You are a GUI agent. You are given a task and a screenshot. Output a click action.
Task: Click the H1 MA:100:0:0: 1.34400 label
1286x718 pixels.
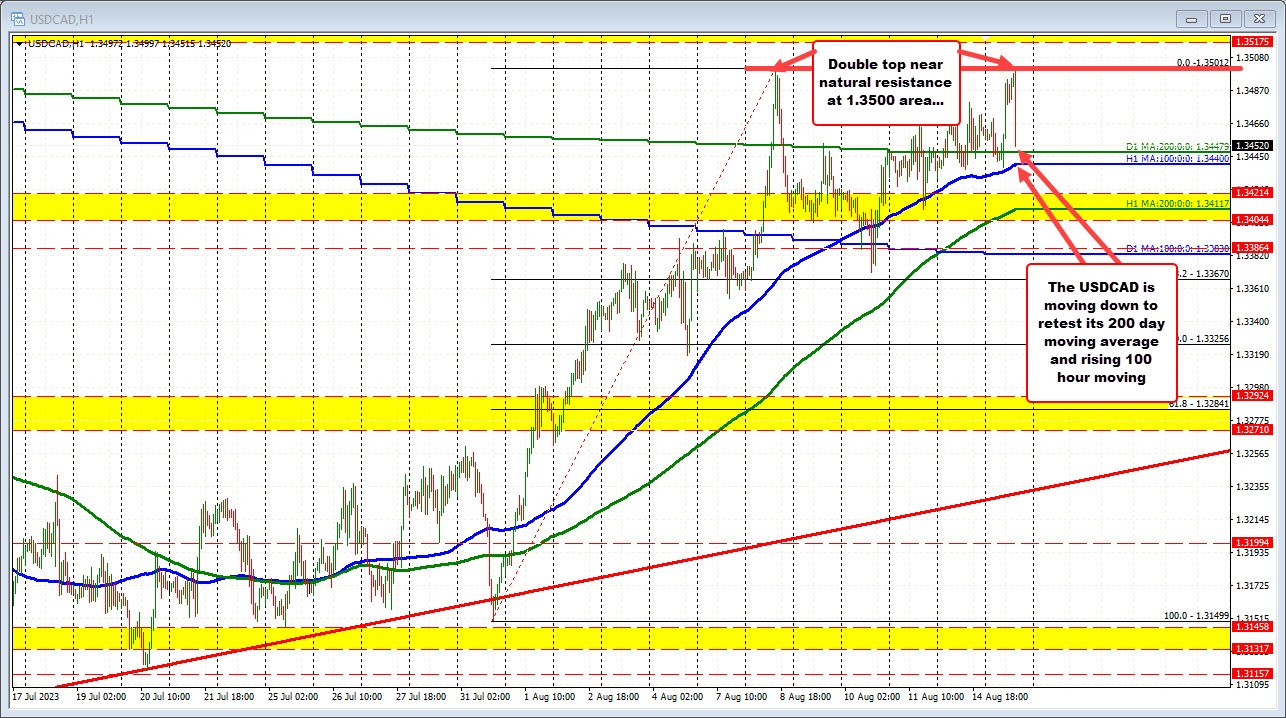pos(1177,159)
